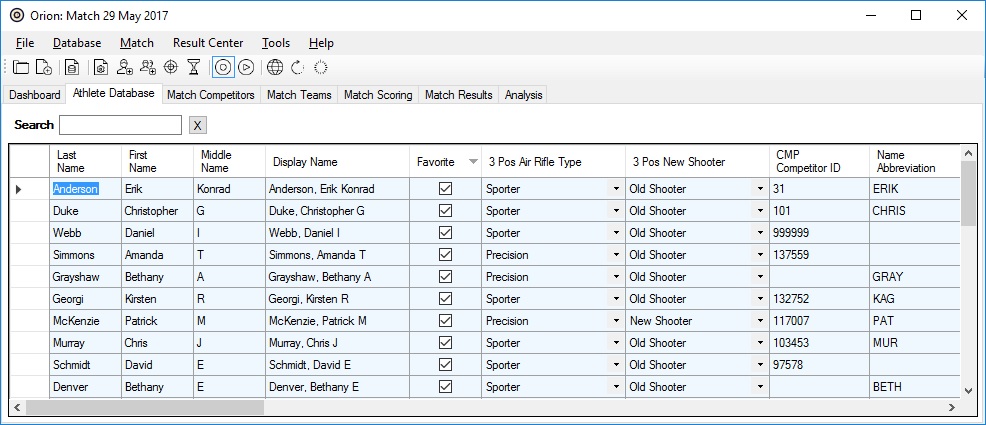Open Air Rifle Type dropdown for McKenzie
Image resolution: width=986 pixels, height=425 pixels.
click(616, 321)
